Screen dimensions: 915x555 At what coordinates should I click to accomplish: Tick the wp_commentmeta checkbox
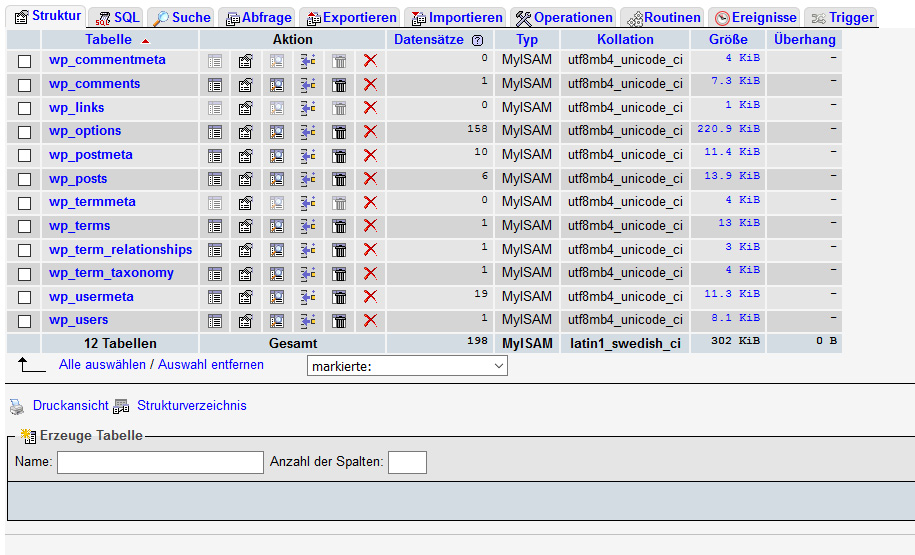[x=25, y=61]
